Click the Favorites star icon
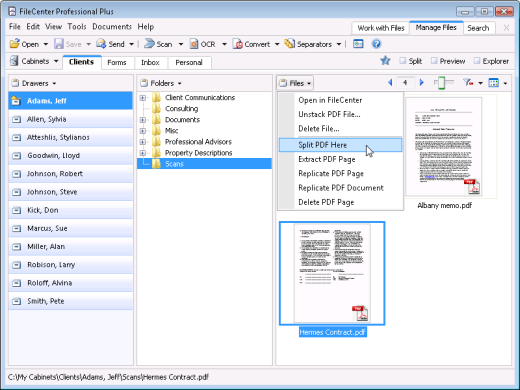Viewport: 520px width, 390px height. (385, 61)
